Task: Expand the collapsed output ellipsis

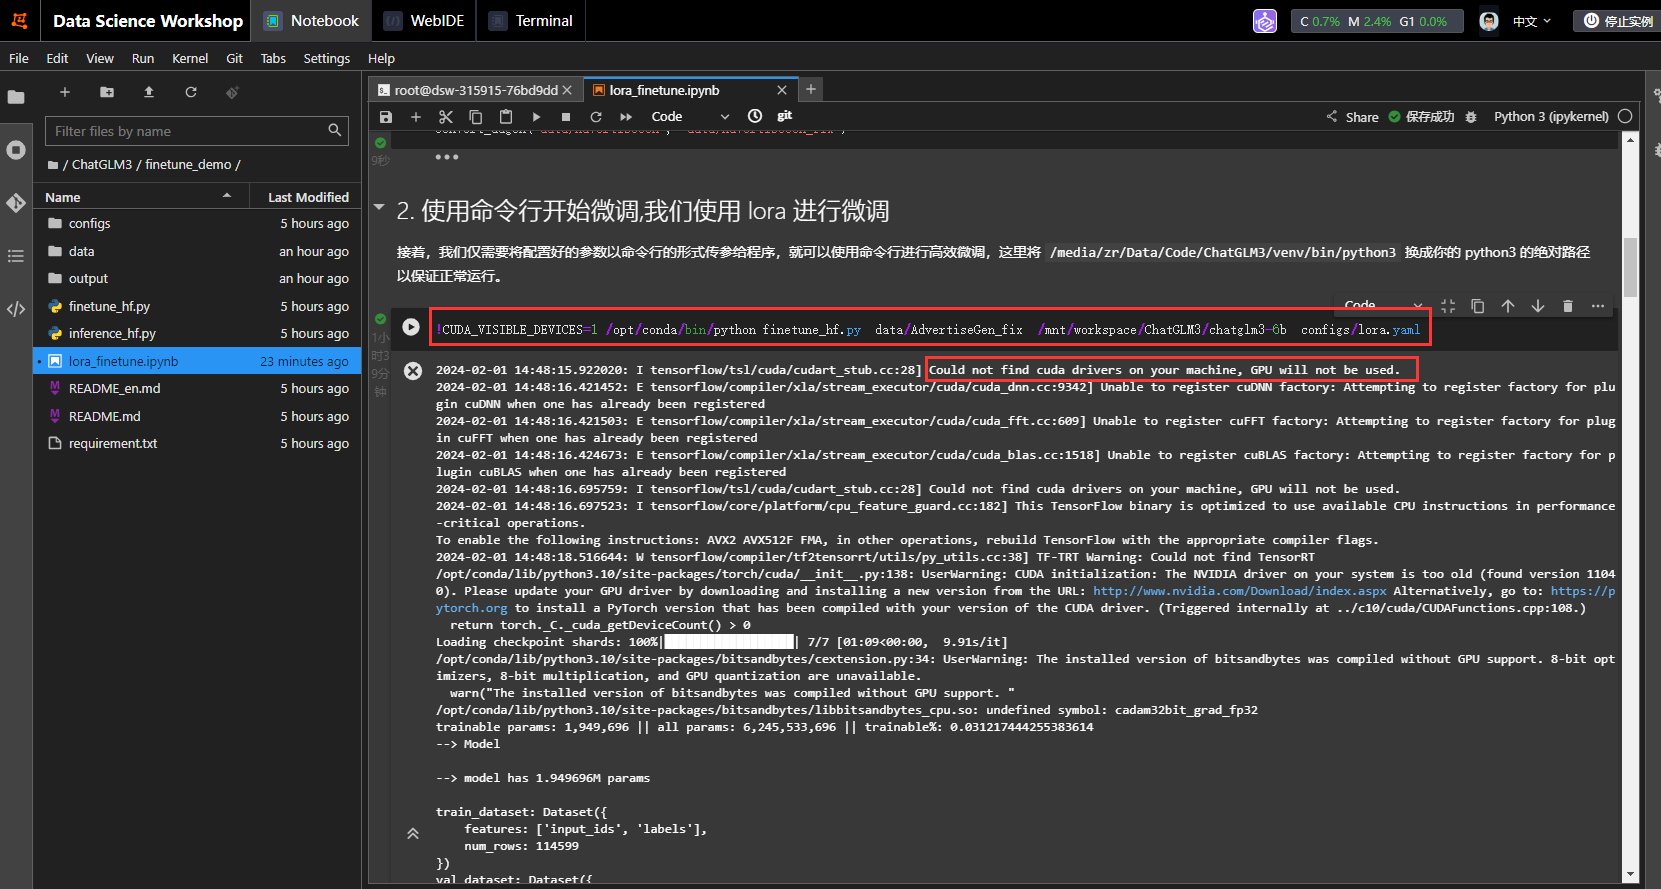Action: coord(446,157)
